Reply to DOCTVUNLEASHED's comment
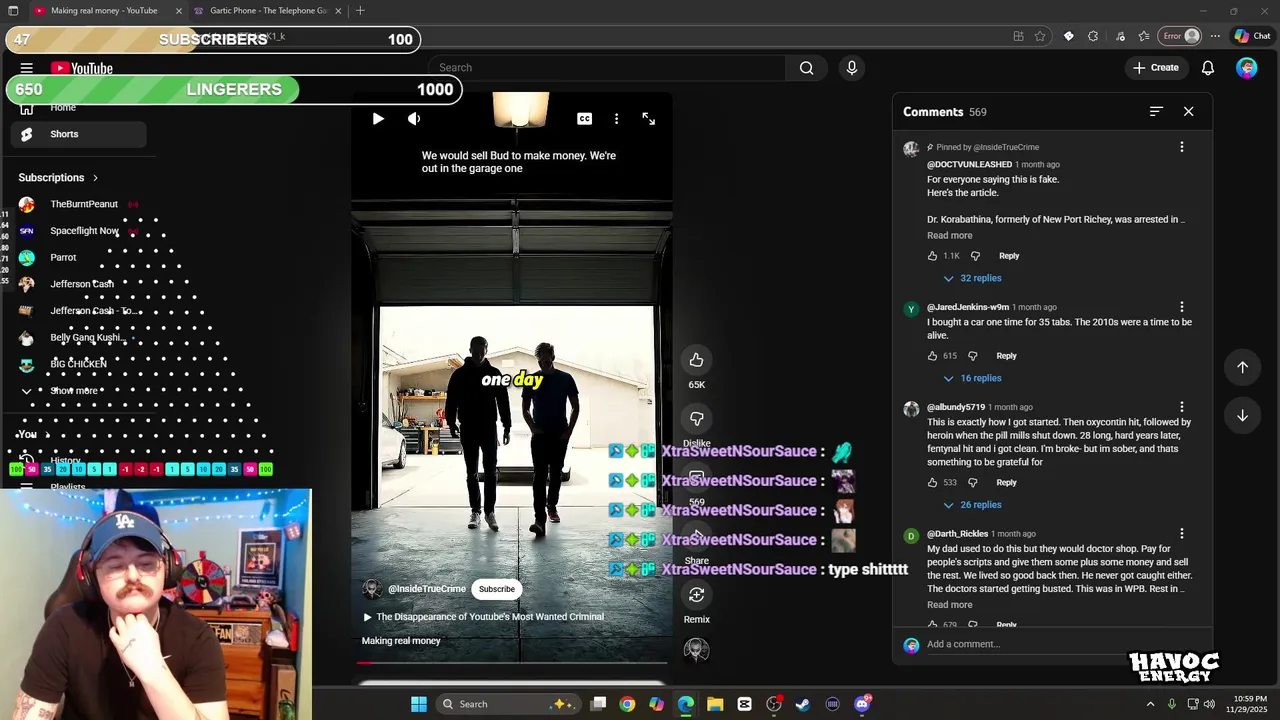This screenshot has width=1280, height=720. (x=1009, y=256)
